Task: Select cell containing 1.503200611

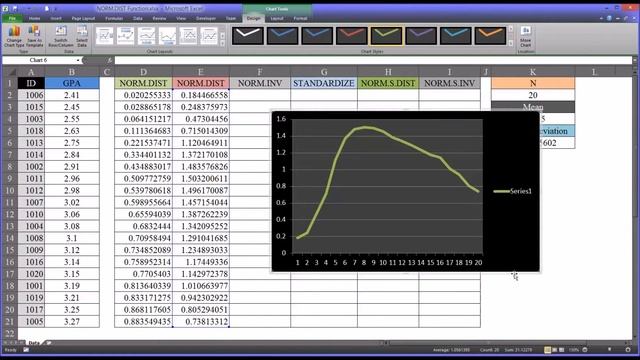Action: tap(201, 179)
